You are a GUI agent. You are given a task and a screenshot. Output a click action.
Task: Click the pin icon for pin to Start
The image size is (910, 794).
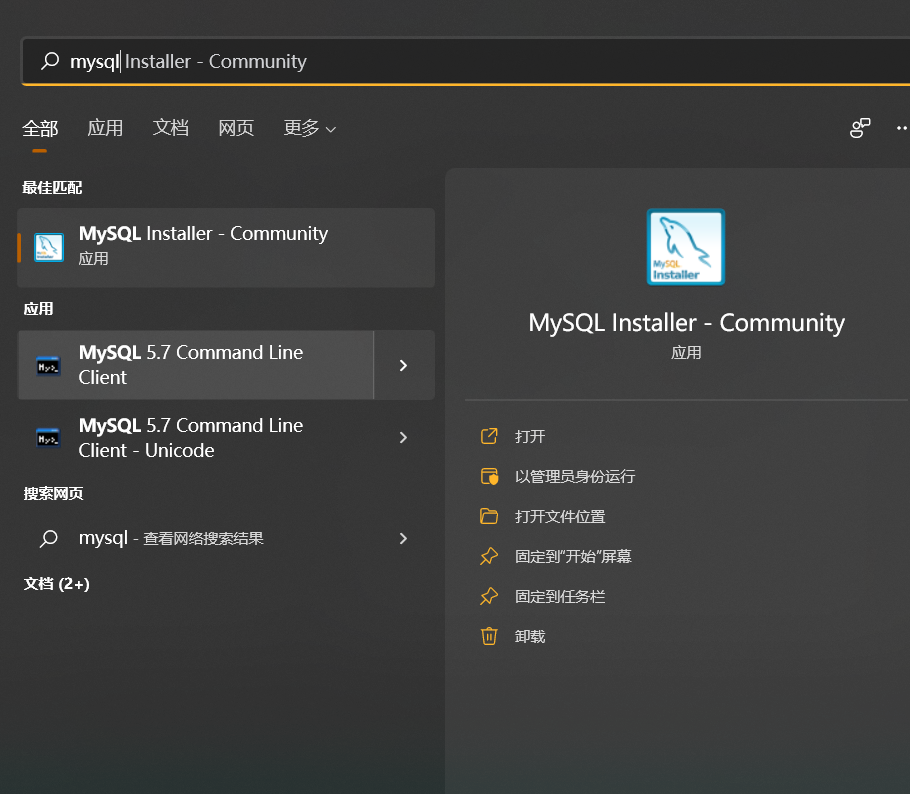click(489, 556)
